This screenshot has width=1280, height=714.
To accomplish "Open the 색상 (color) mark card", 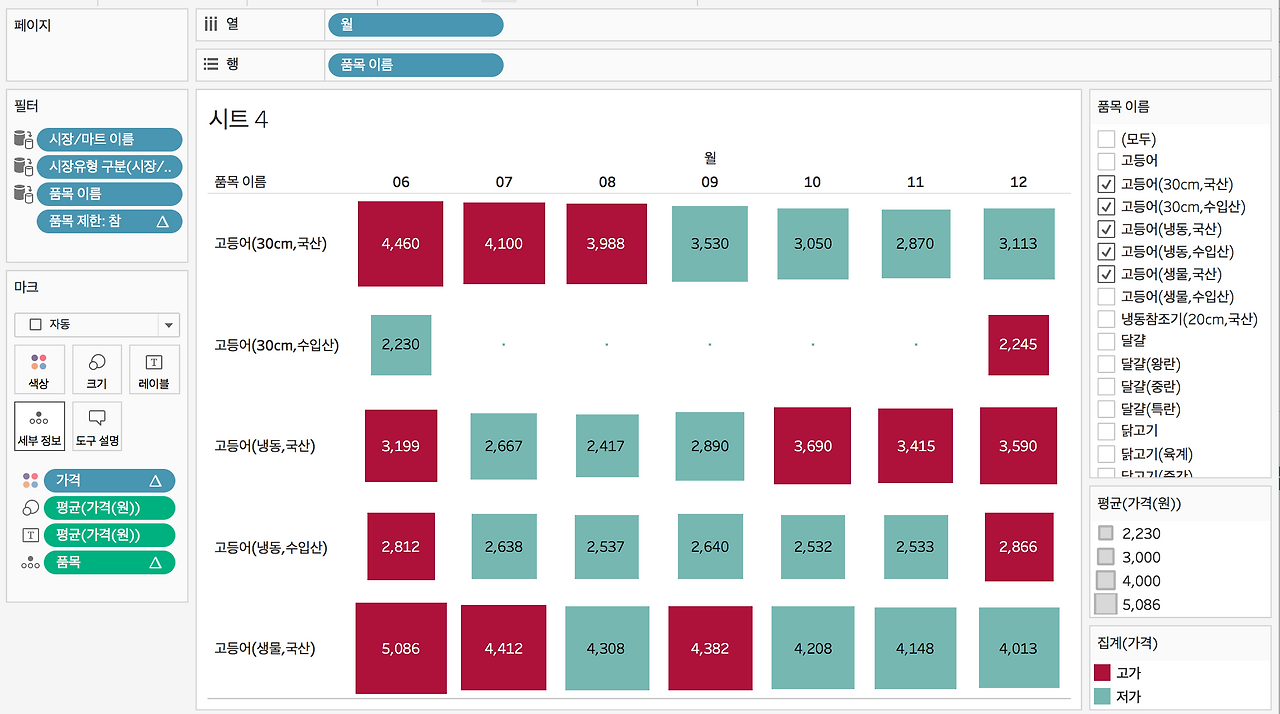I will click(39, 369).
